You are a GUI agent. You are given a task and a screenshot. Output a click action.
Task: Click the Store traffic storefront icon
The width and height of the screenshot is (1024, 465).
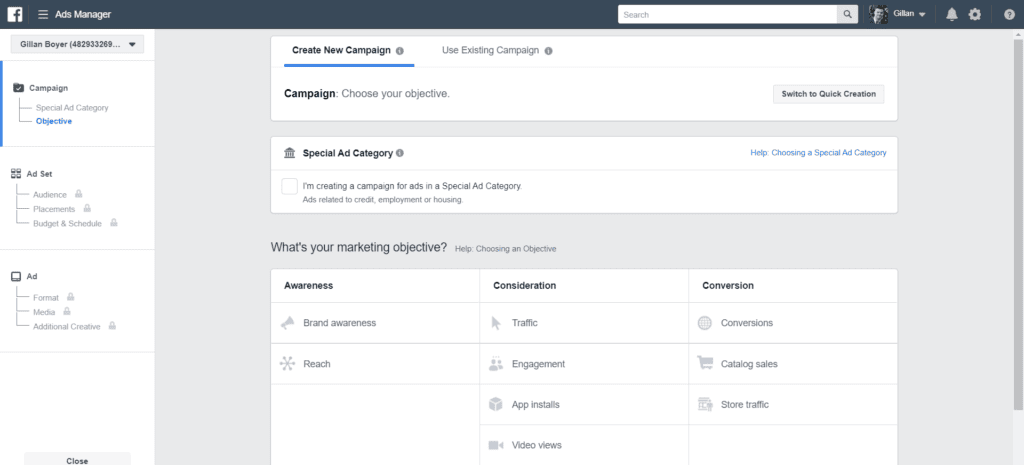click(705, 404)
